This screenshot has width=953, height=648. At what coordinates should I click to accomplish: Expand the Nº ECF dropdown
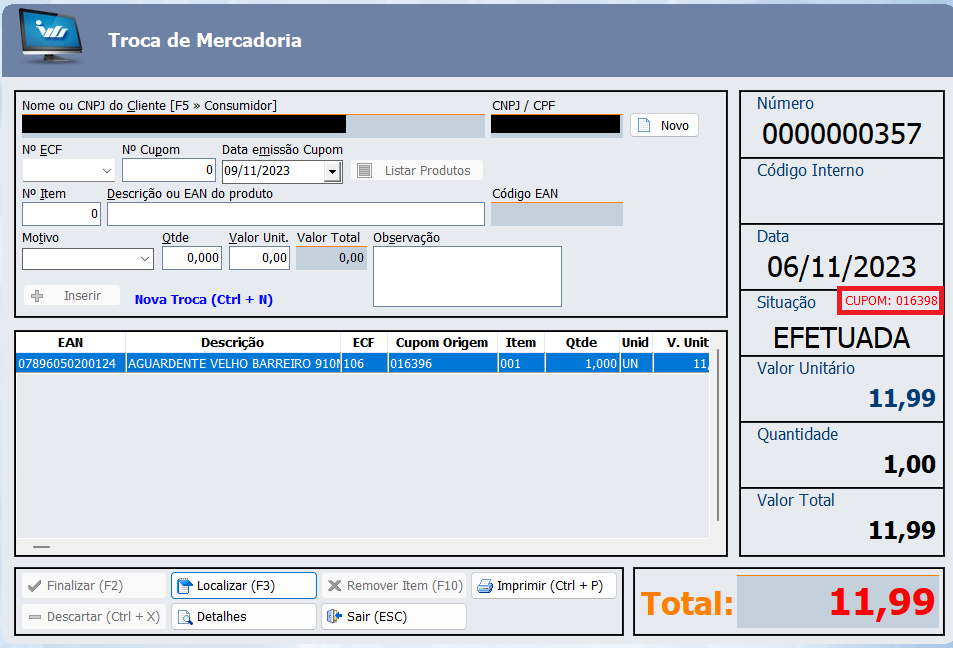[x=107, y=171]
